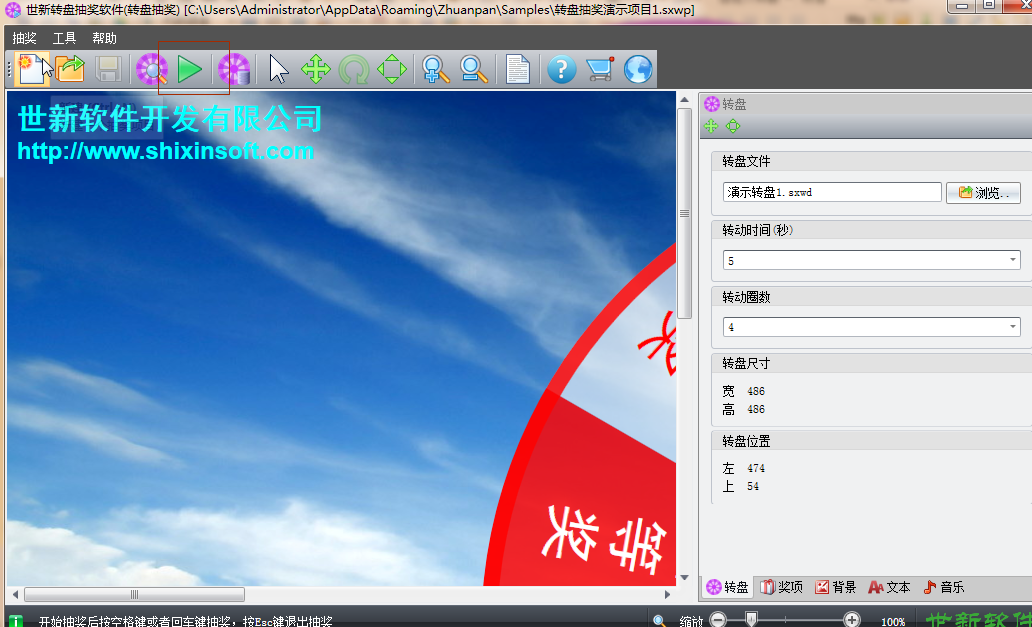Image resolution: width=1032 pixels, height=627 pixels.
Task: Switch to the 背景 tab
Action: pos(836,588)
